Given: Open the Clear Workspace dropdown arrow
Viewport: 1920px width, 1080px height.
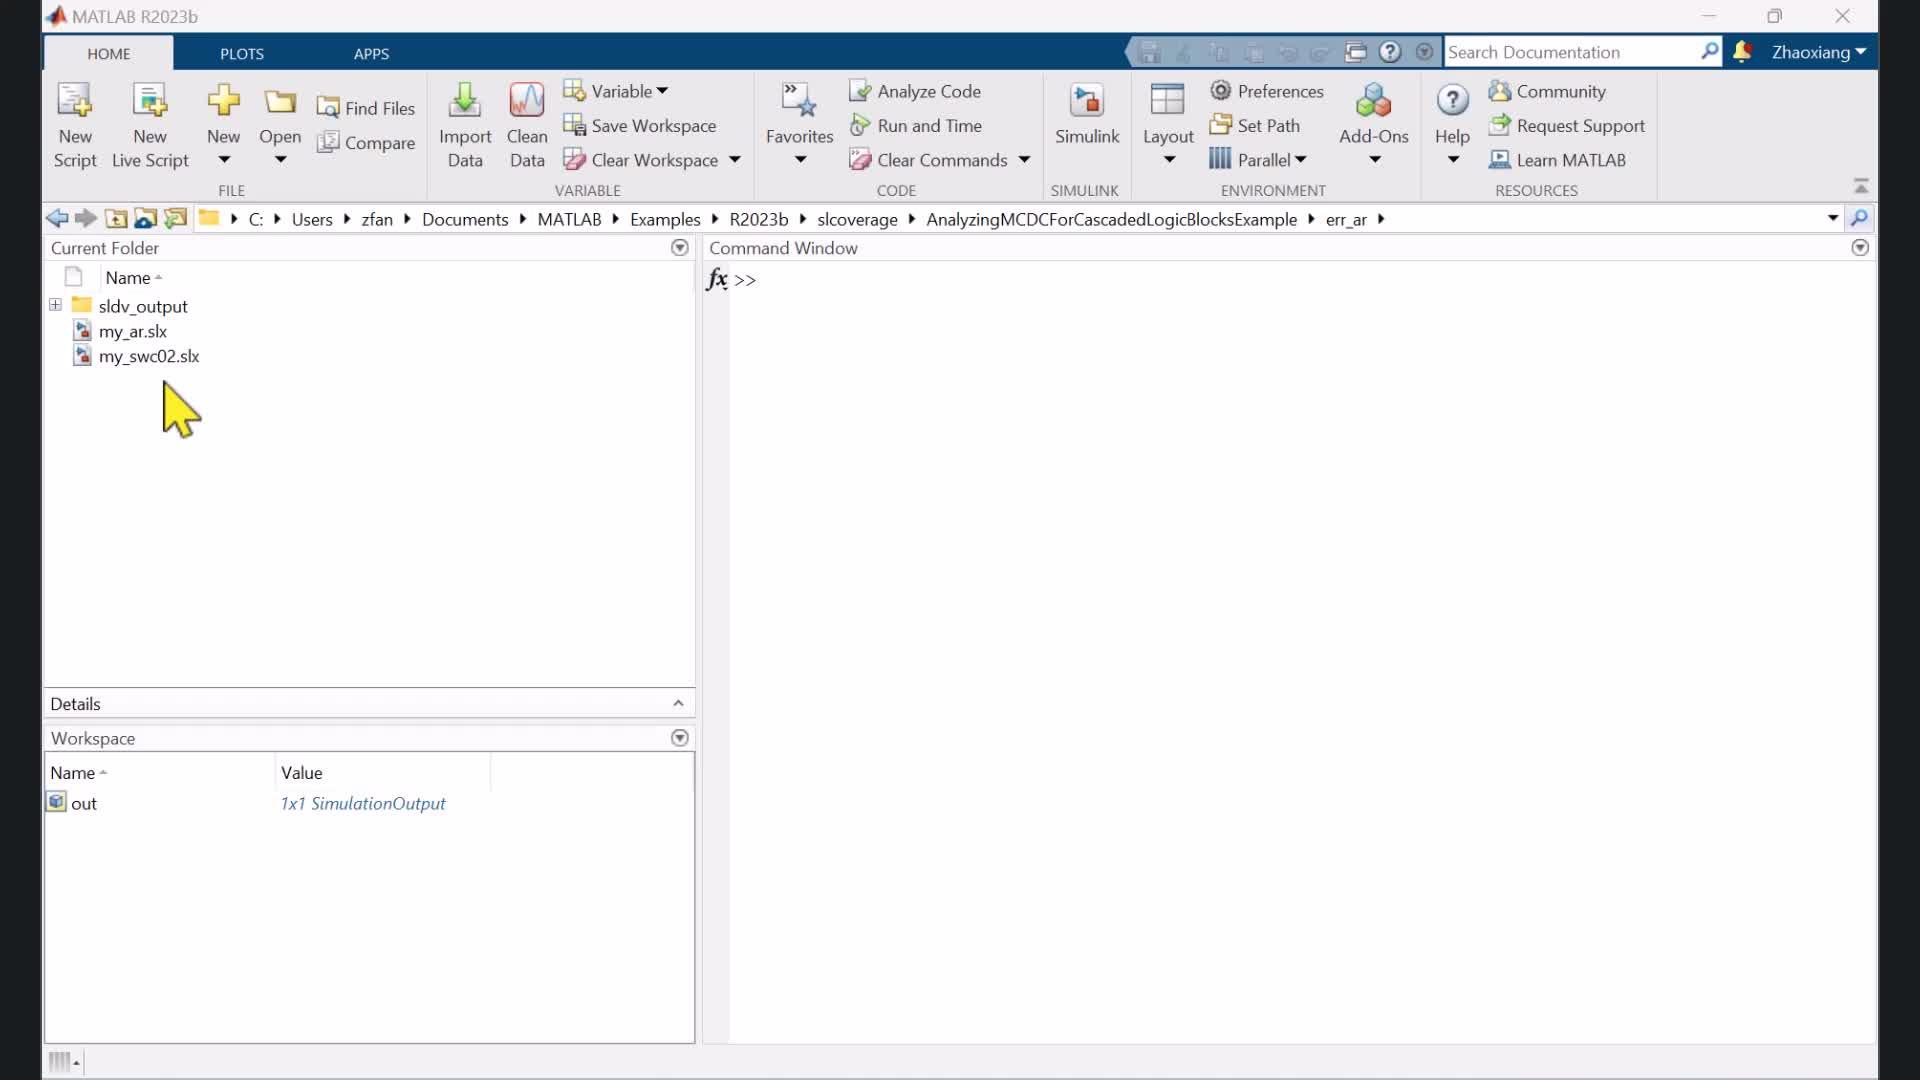Looking at the screenshot, I should [x=735, y=160].
